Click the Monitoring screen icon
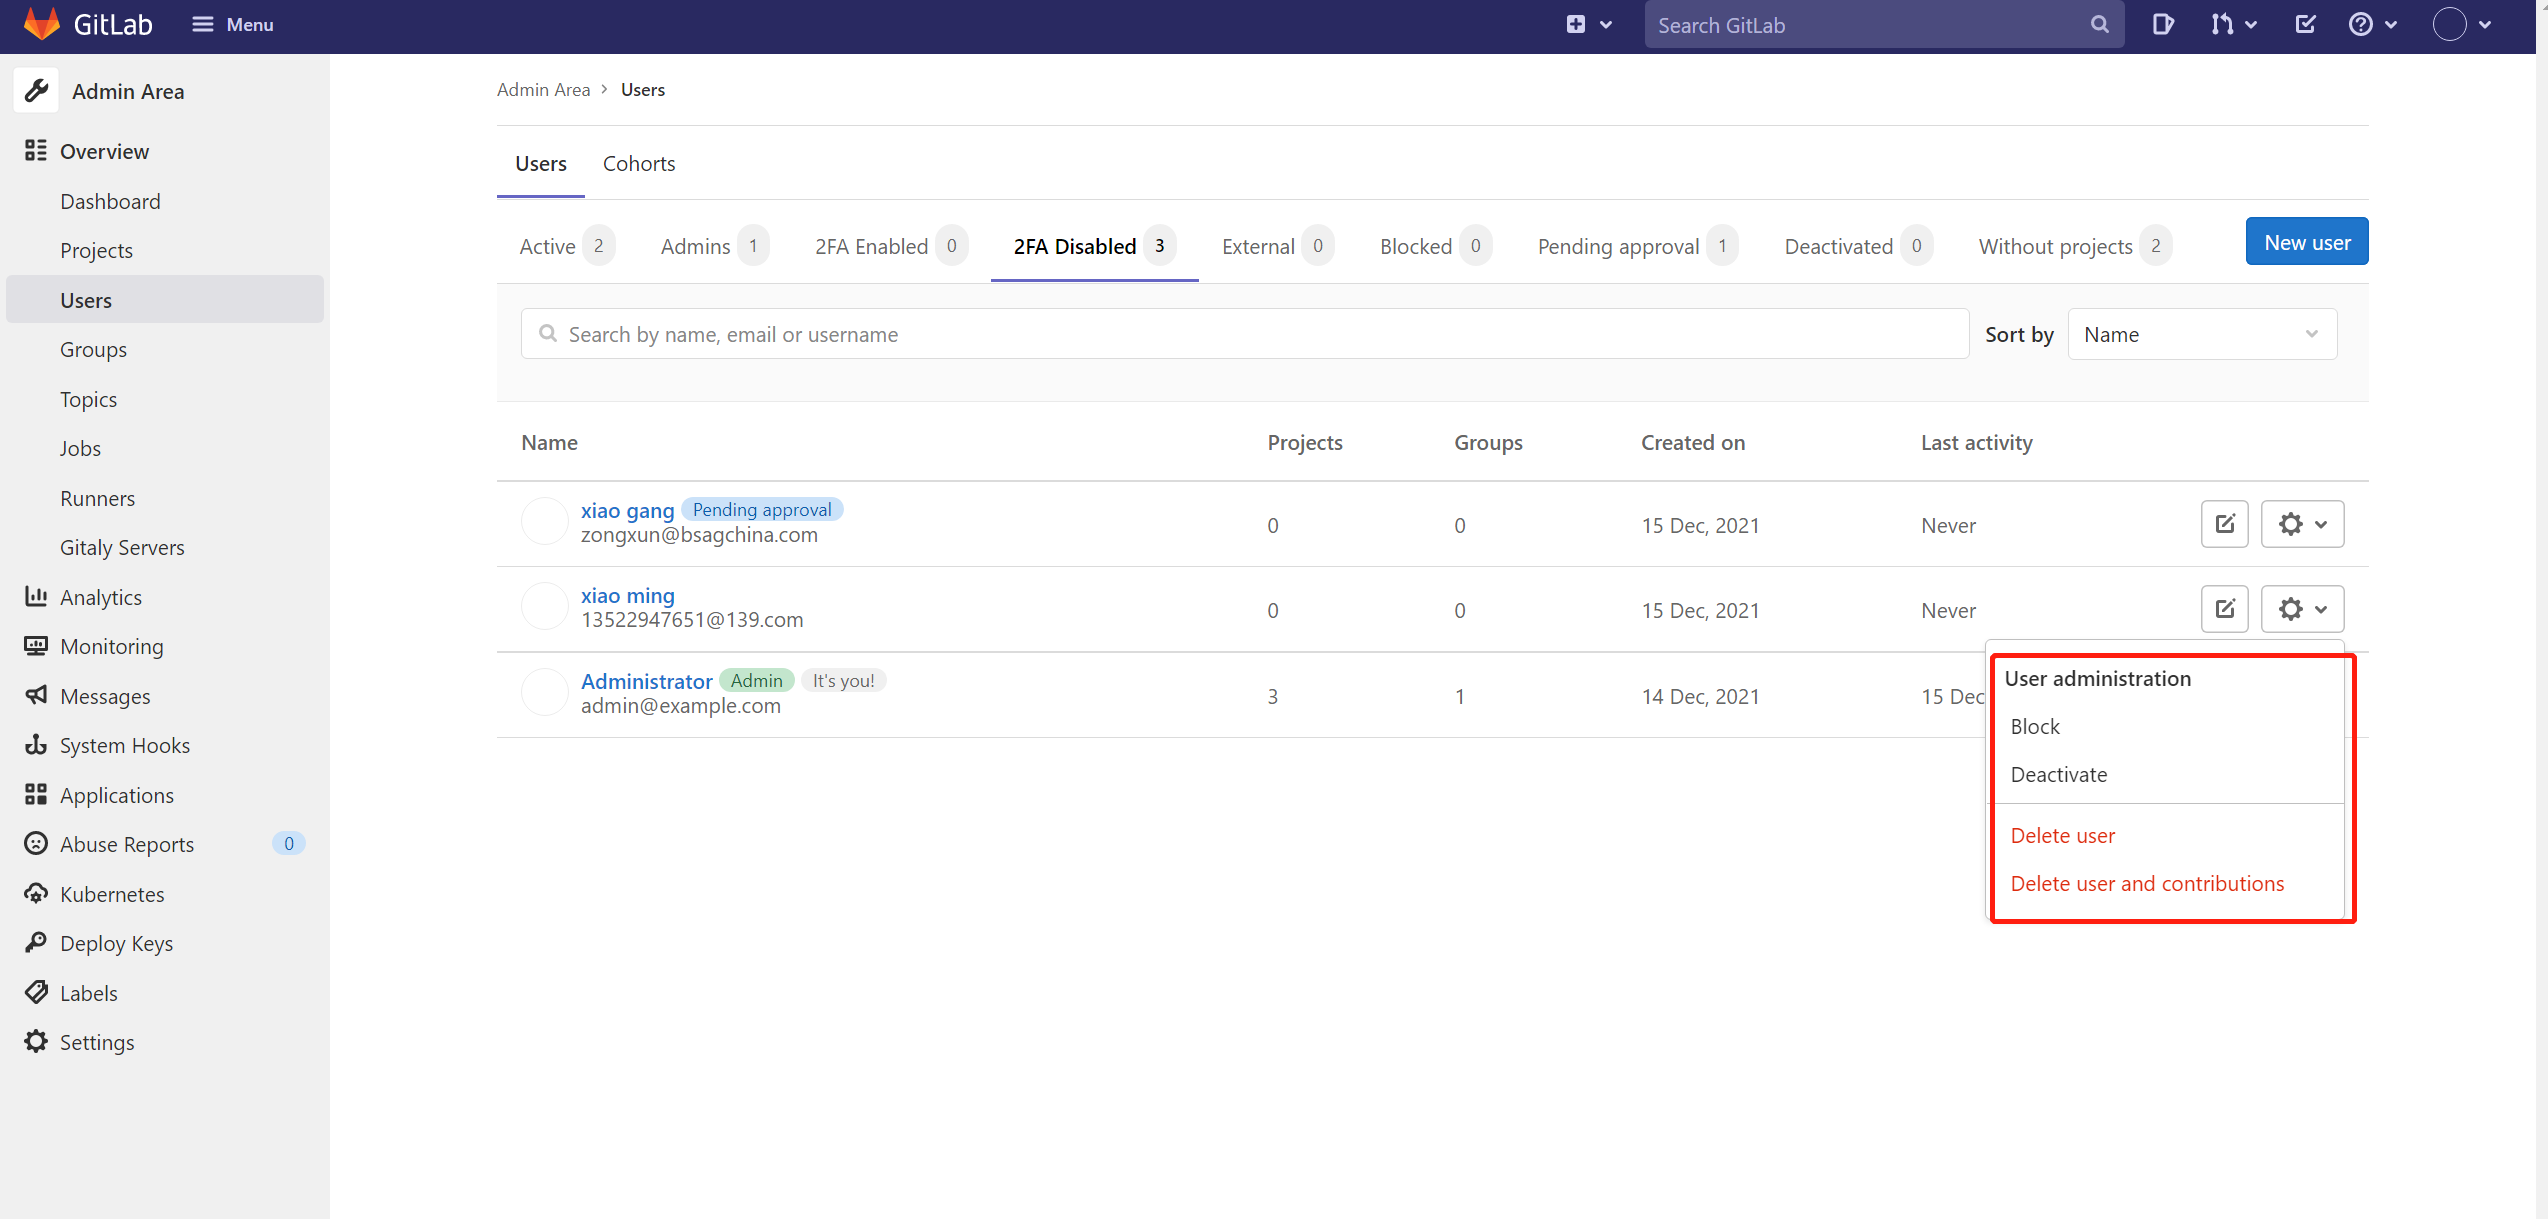The width and height of the screenshot is (2548, 1219). (36, 646)
